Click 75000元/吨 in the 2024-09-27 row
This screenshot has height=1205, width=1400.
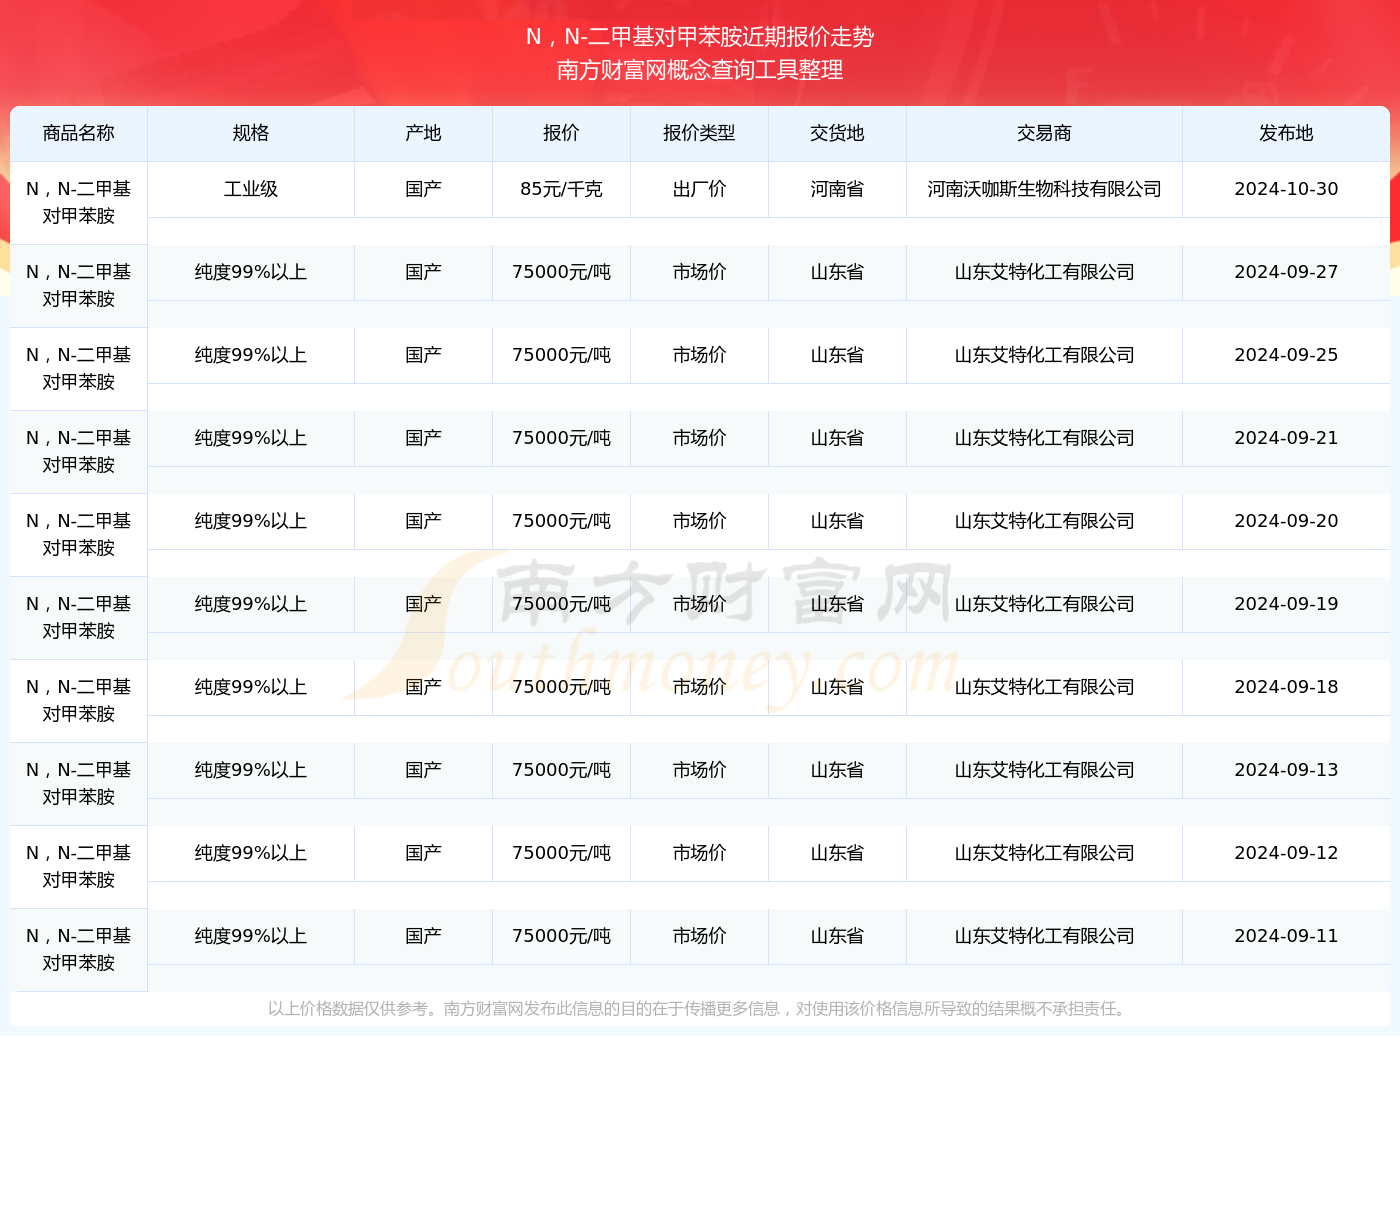coord(561,272)
